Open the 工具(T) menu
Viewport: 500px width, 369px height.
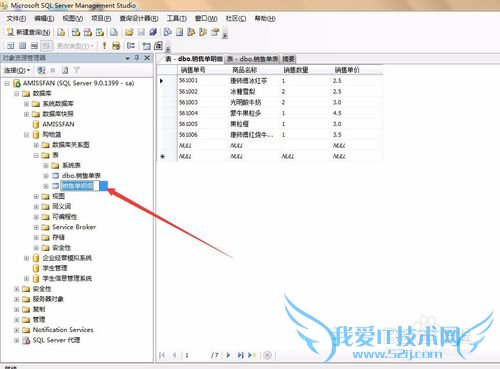[177, 18]
